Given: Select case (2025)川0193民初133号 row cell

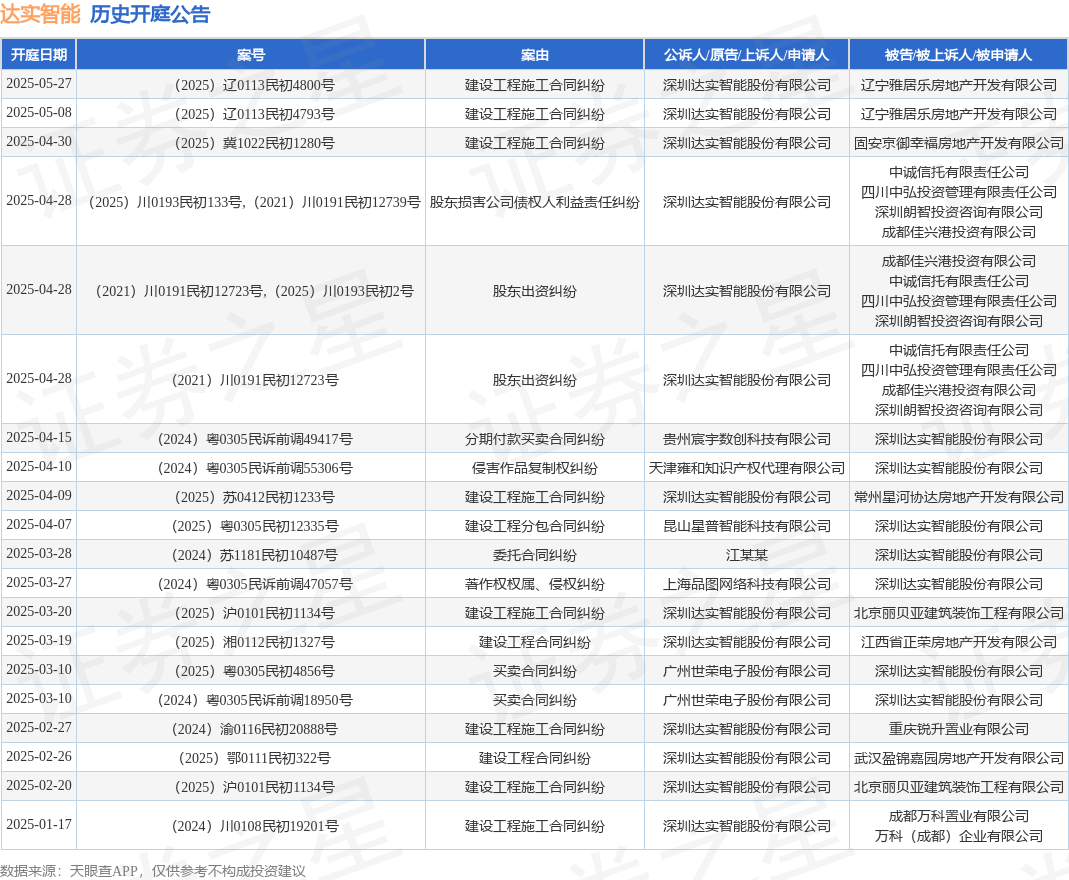Looking at the screenshot, I should [x=252, y=202].
